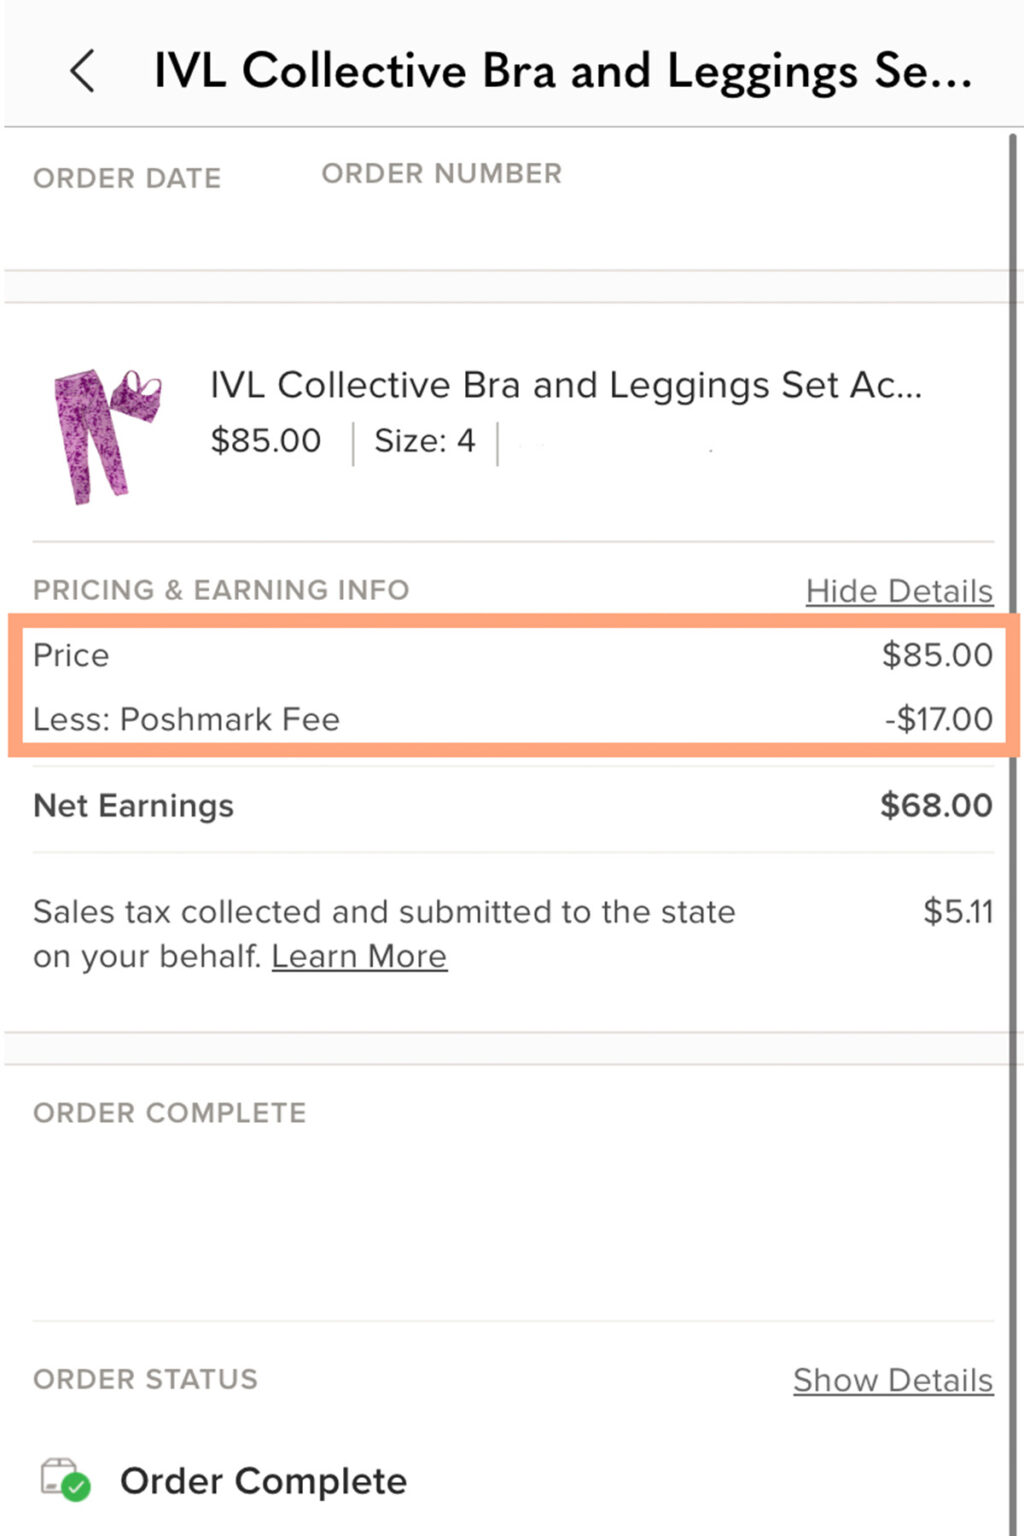Open the listing titled IVL Collective Bra and Leggings
1024x1536 pixels.
tap(566, 385)
